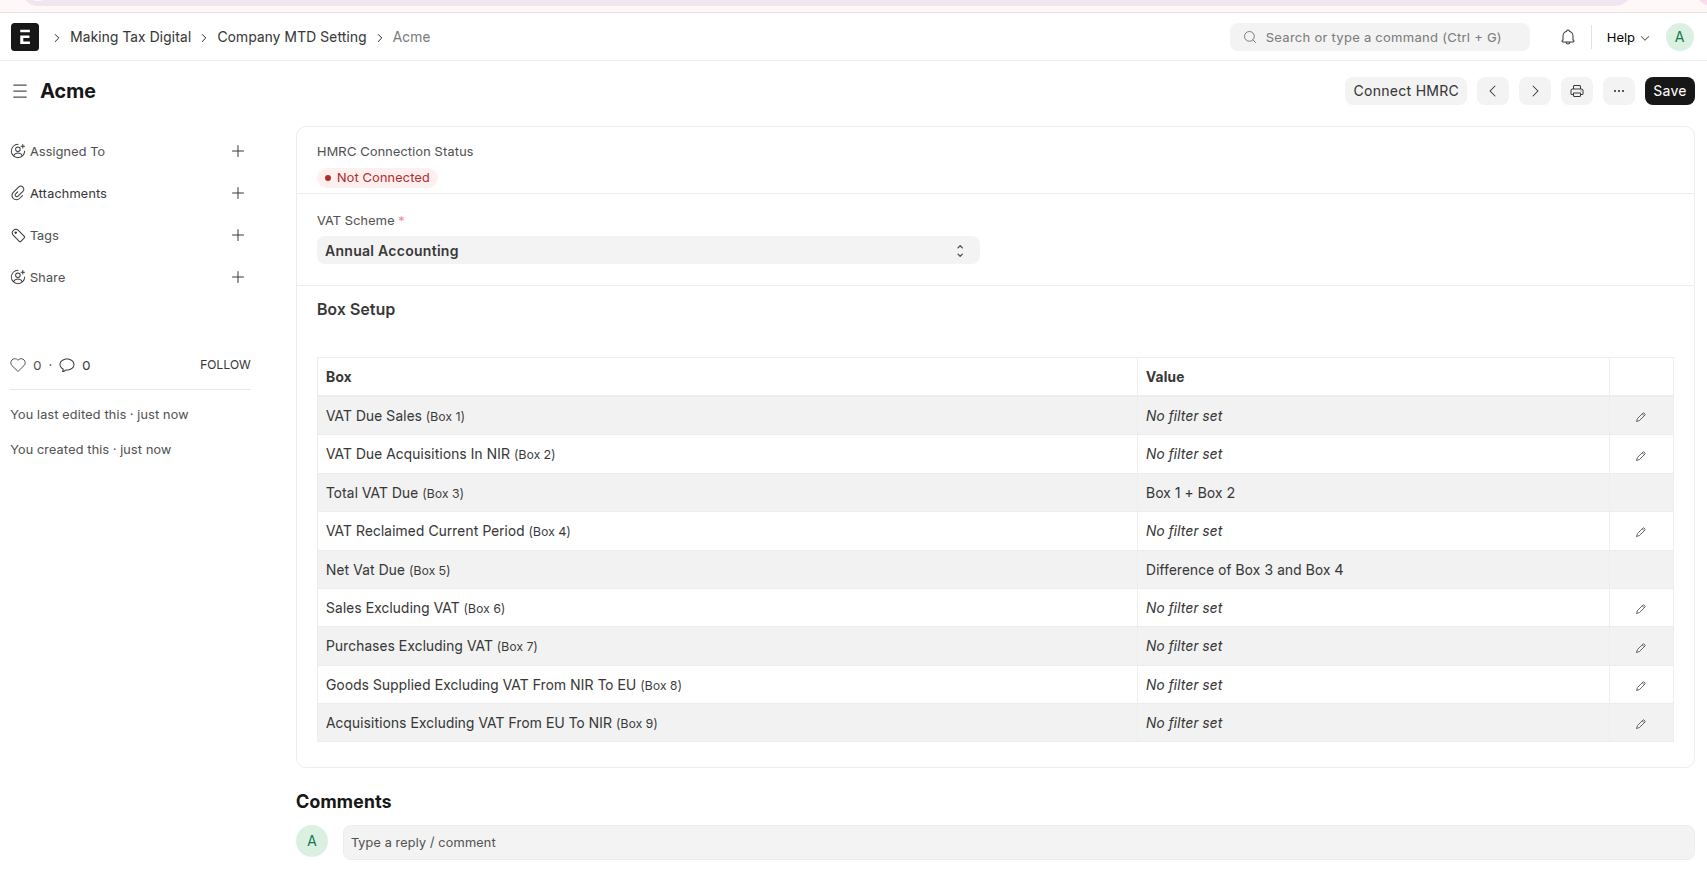Screen dimensions: 1707x872
Task: Like this document with the heart icon
Action: coord(18,365)
